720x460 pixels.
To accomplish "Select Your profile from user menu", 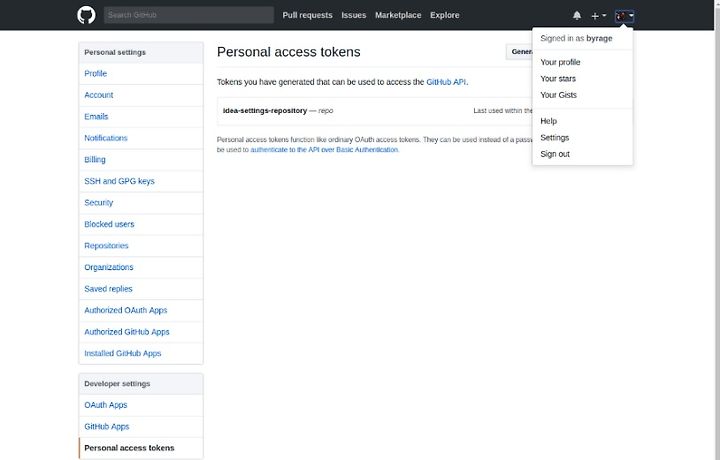I will [x=582, y=62].
